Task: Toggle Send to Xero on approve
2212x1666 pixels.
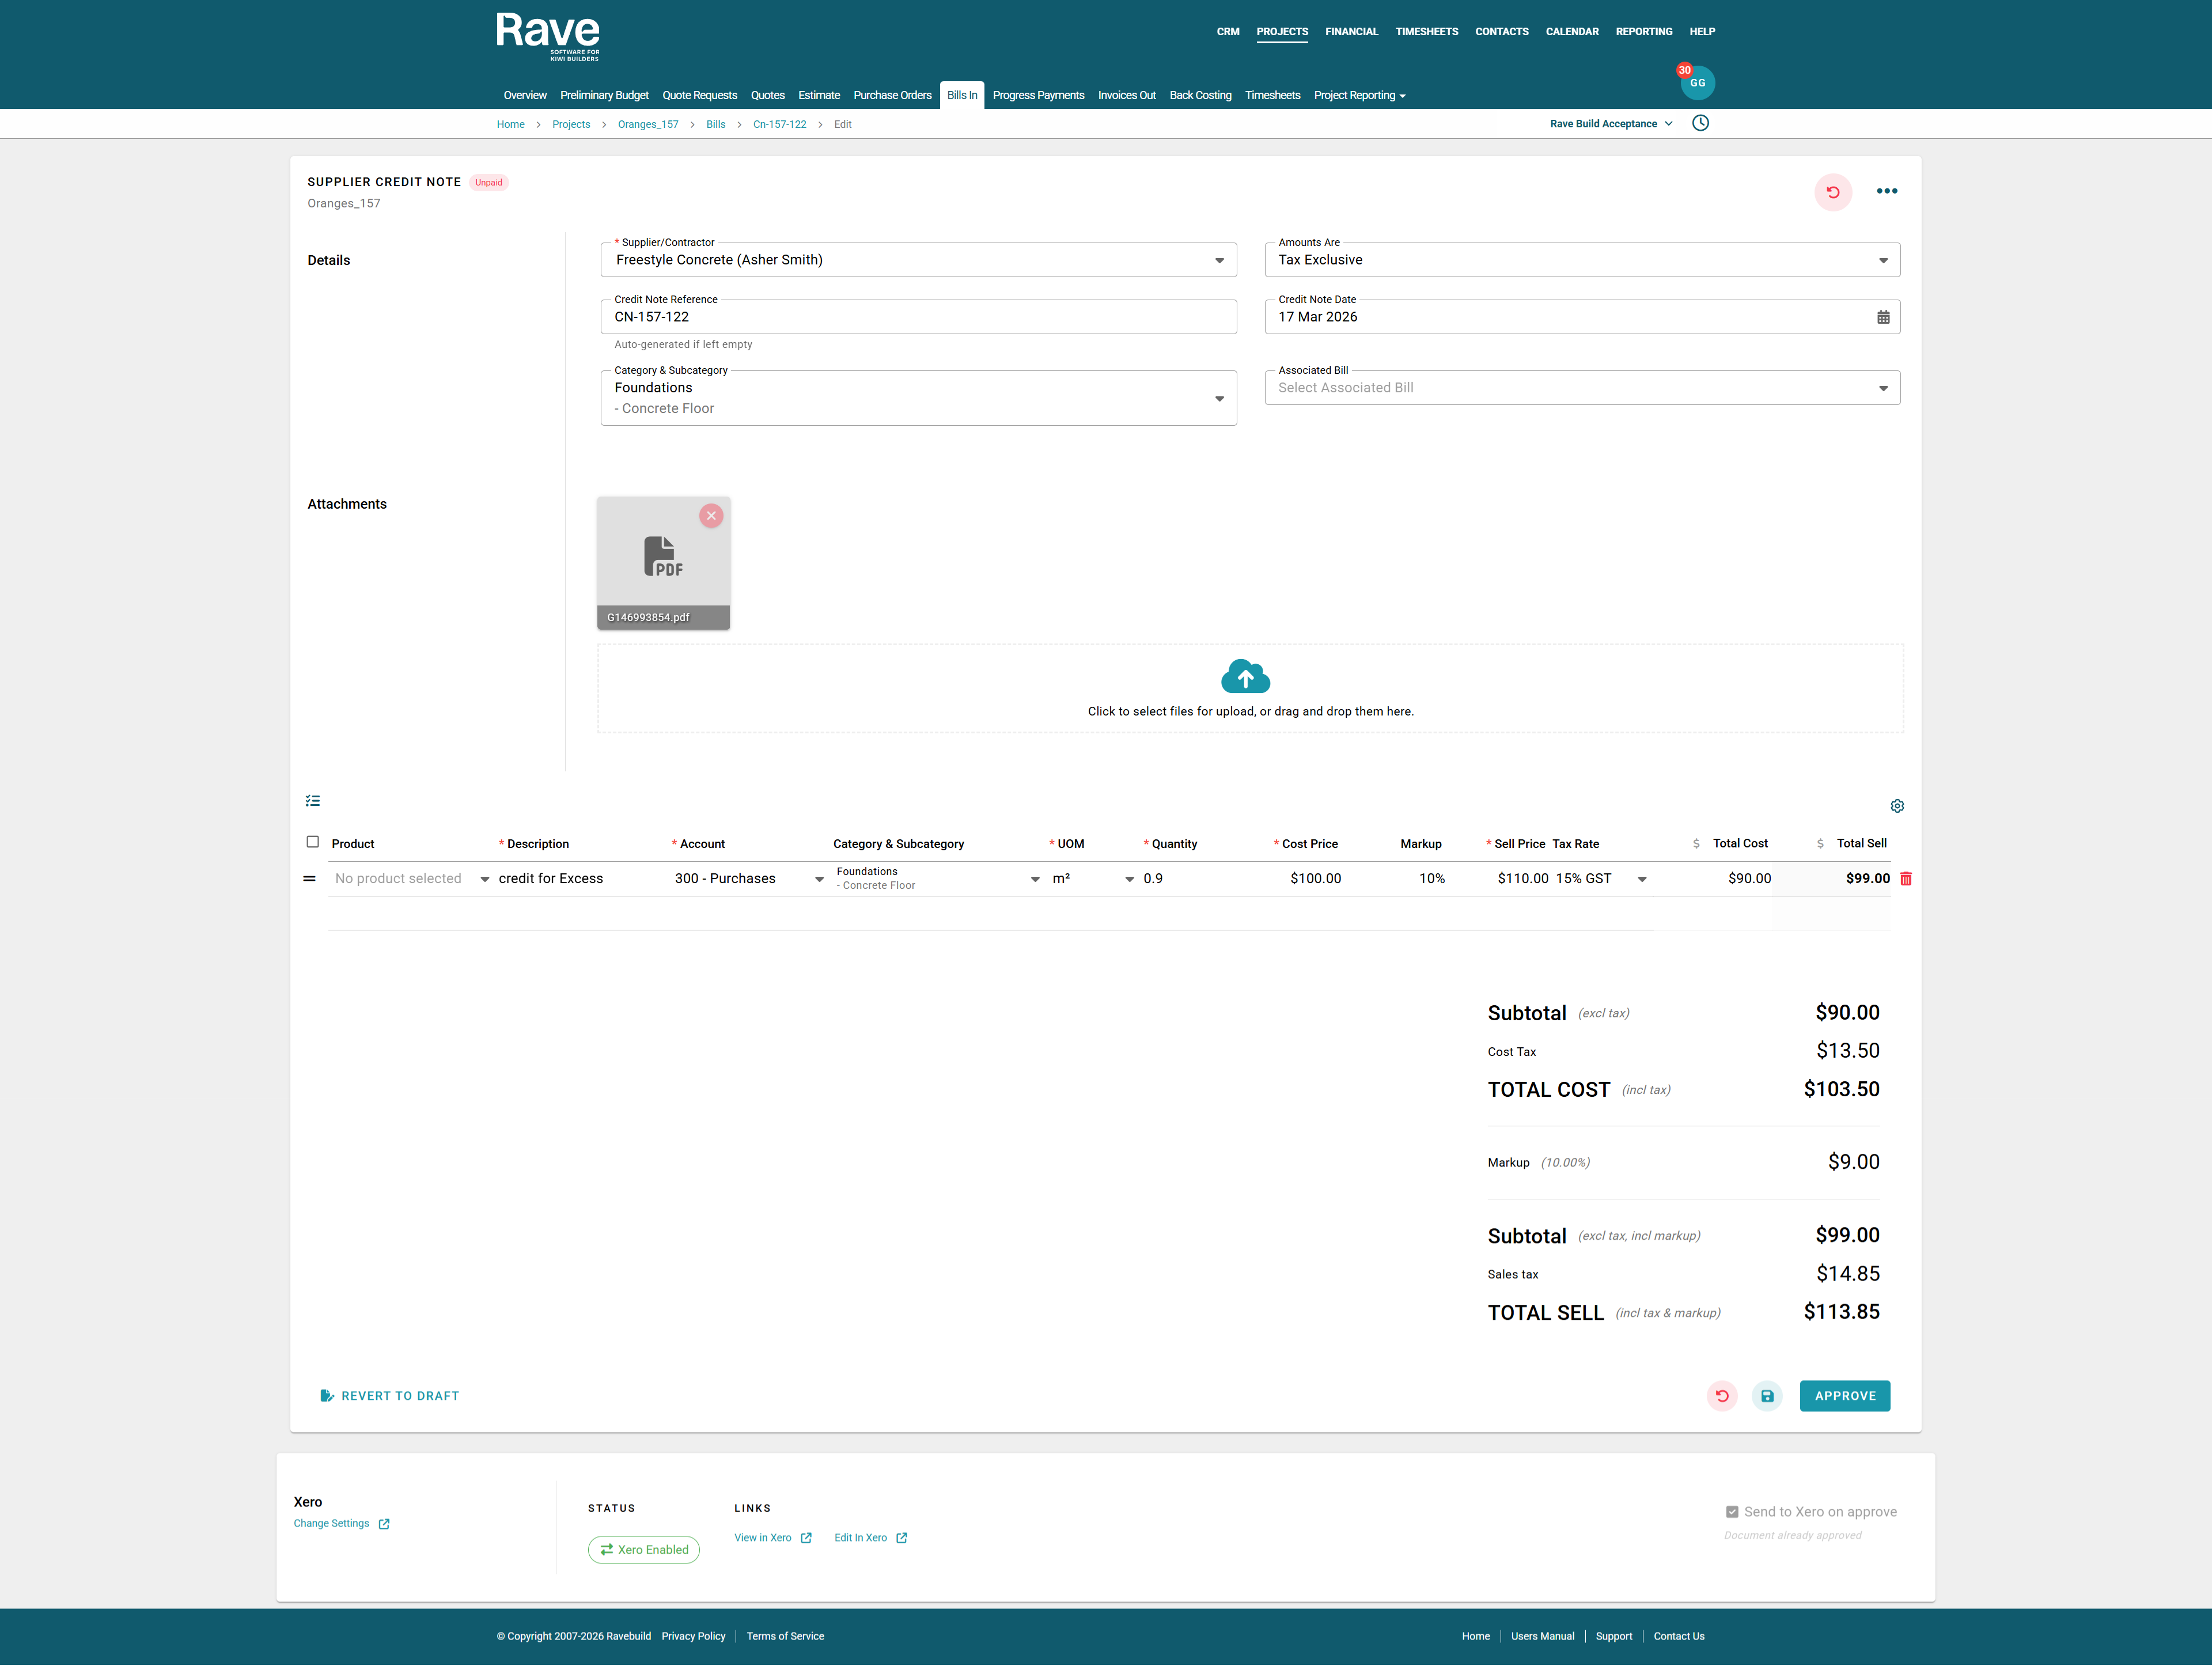Action: click(1732, 1512)
